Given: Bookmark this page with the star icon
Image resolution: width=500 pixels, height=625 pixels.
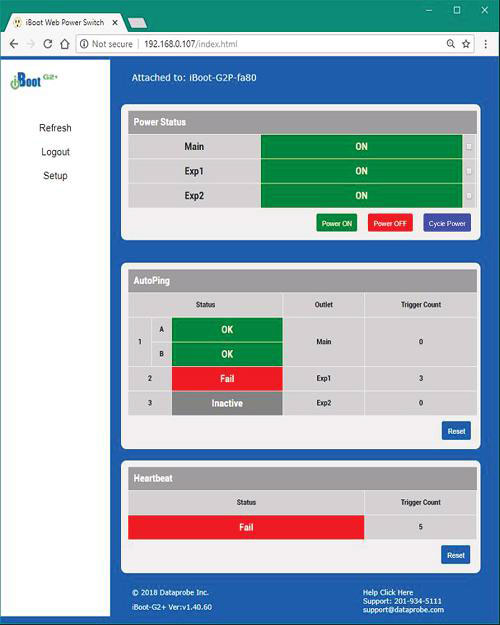Looking at the screenshot, I should coord(466,44).
